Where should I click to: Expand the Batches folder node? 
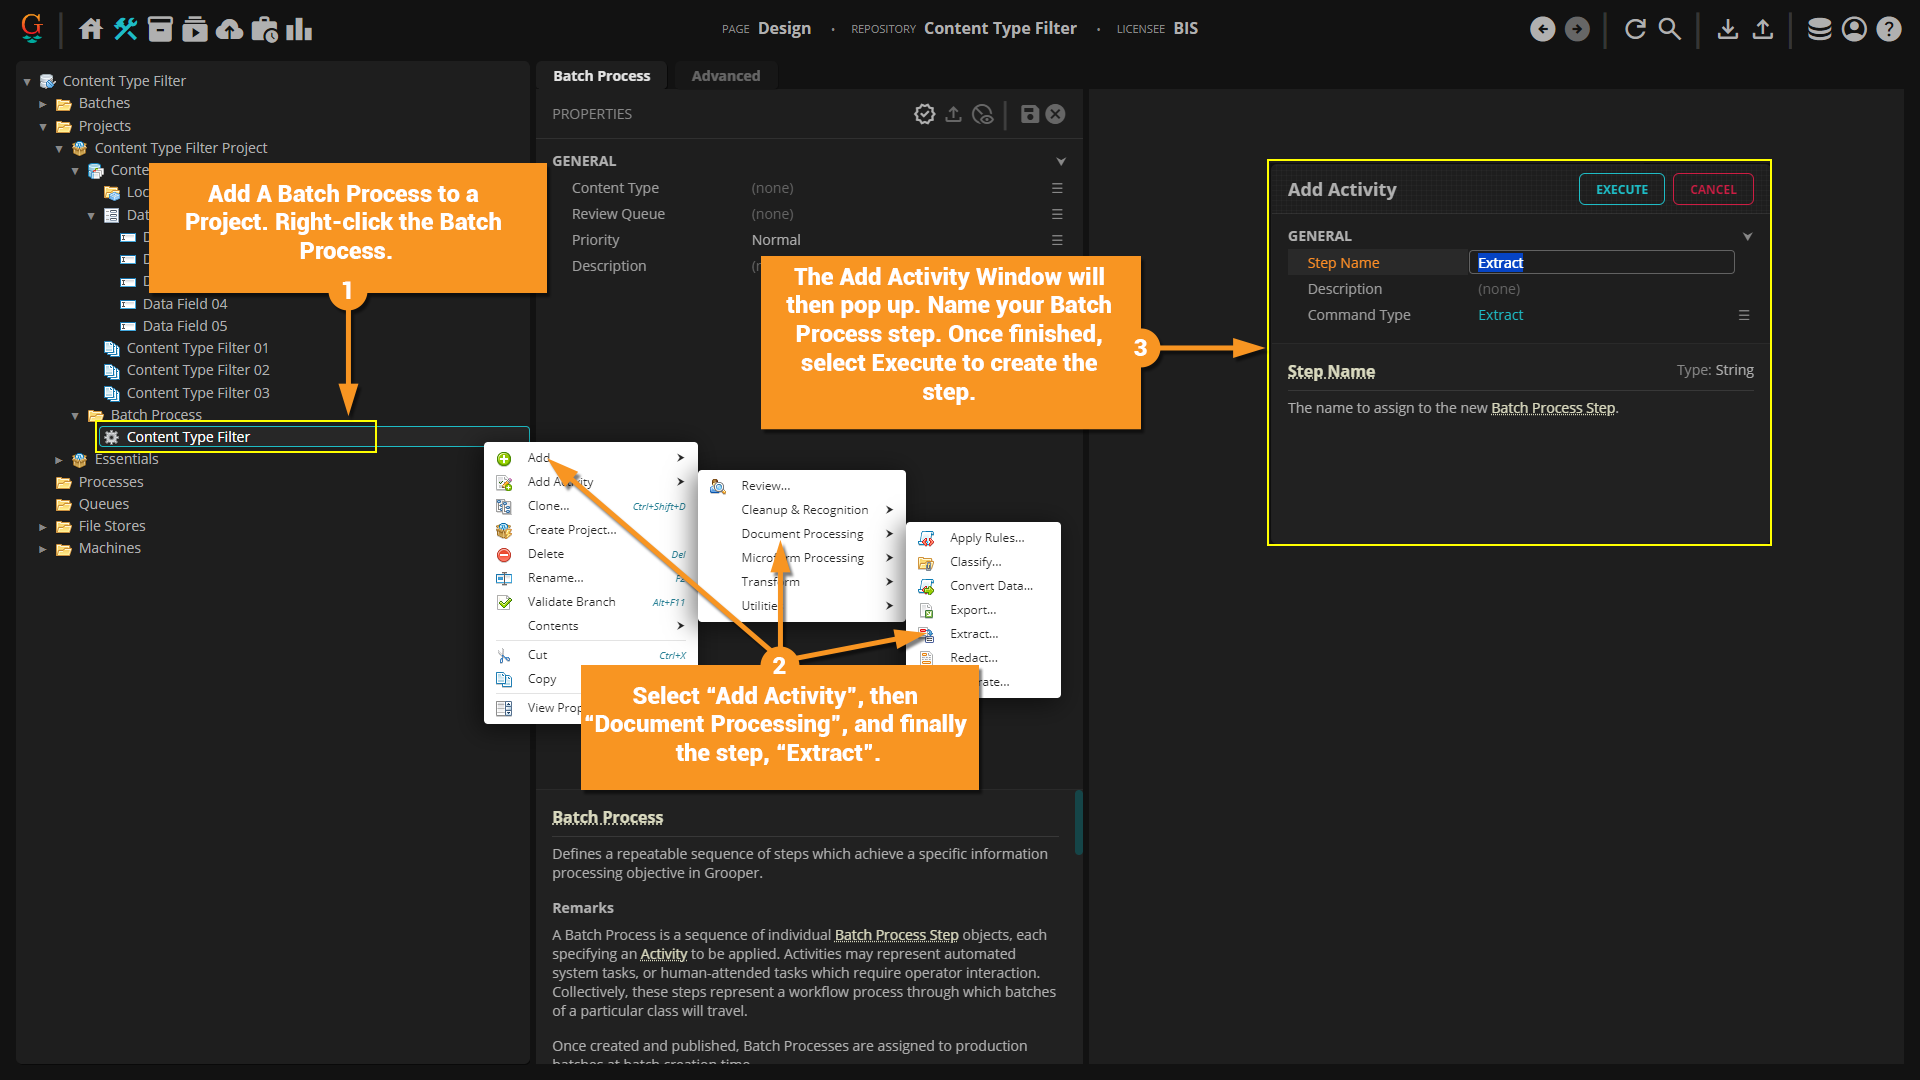pos(43,104)
